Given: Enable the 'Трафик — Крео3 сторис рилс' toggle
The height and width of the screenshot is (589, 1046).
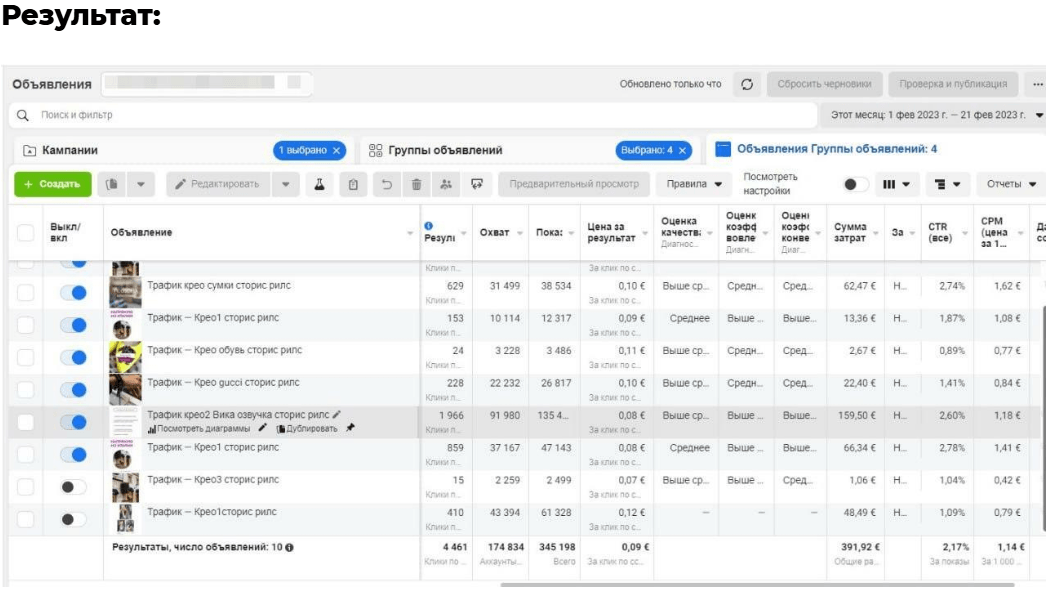Looking at the screenshot, I should 73,487.
